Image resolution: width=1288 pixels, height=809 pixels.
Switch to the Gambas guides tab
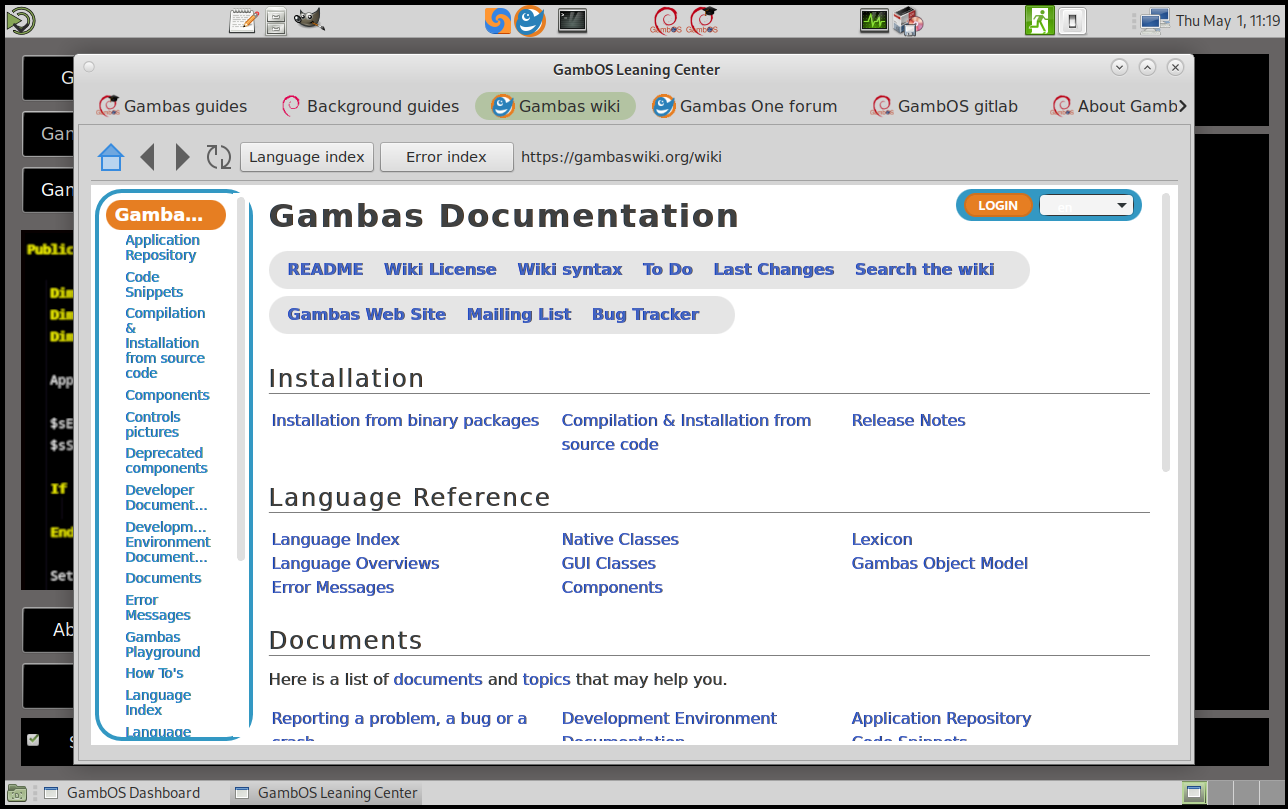tap(171, 106)
